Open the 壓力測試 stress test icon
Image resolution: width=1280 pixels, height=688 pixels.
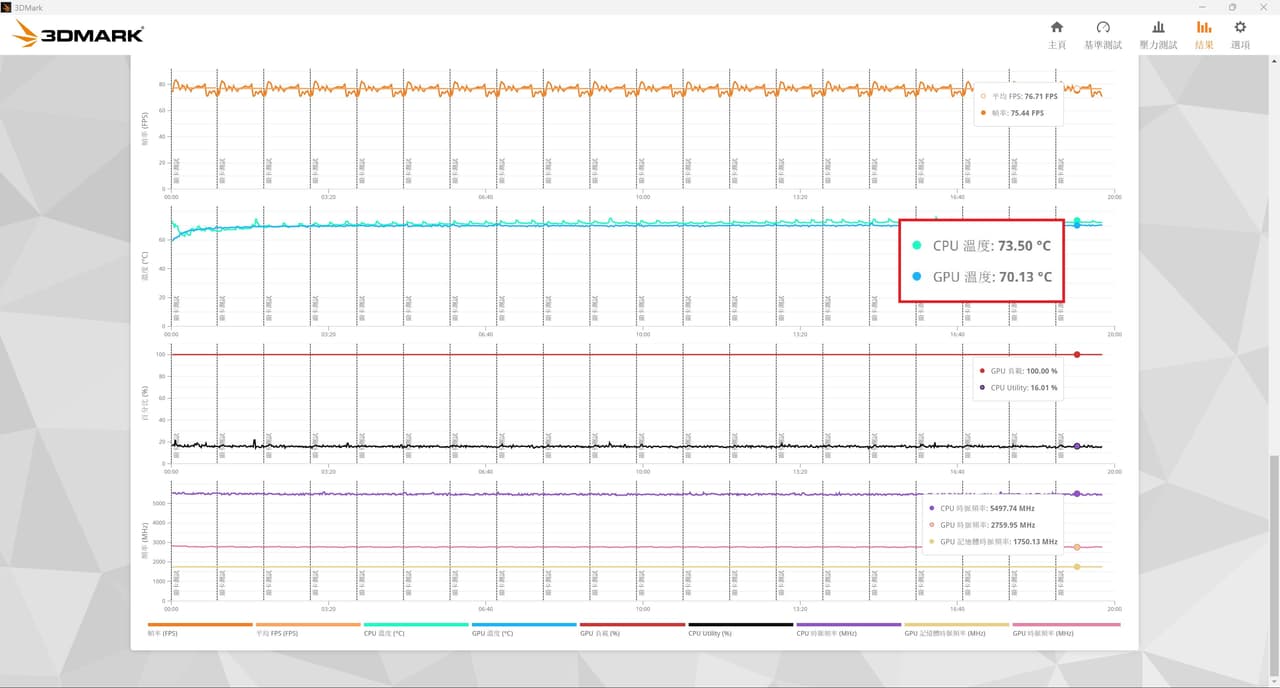click(x=1158, y=35)
